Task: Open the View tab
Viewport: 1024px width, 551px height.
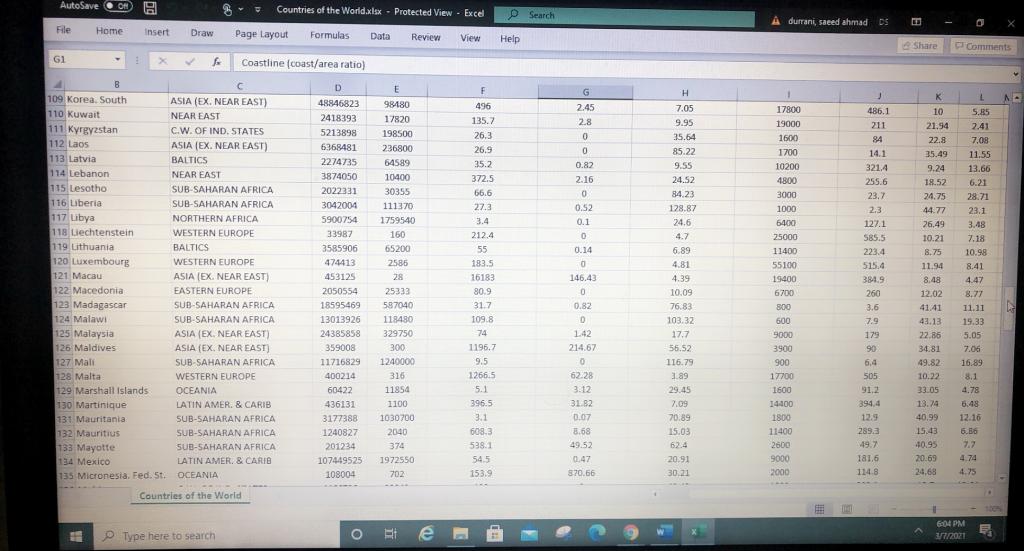Action: click(x=470, y=38)
